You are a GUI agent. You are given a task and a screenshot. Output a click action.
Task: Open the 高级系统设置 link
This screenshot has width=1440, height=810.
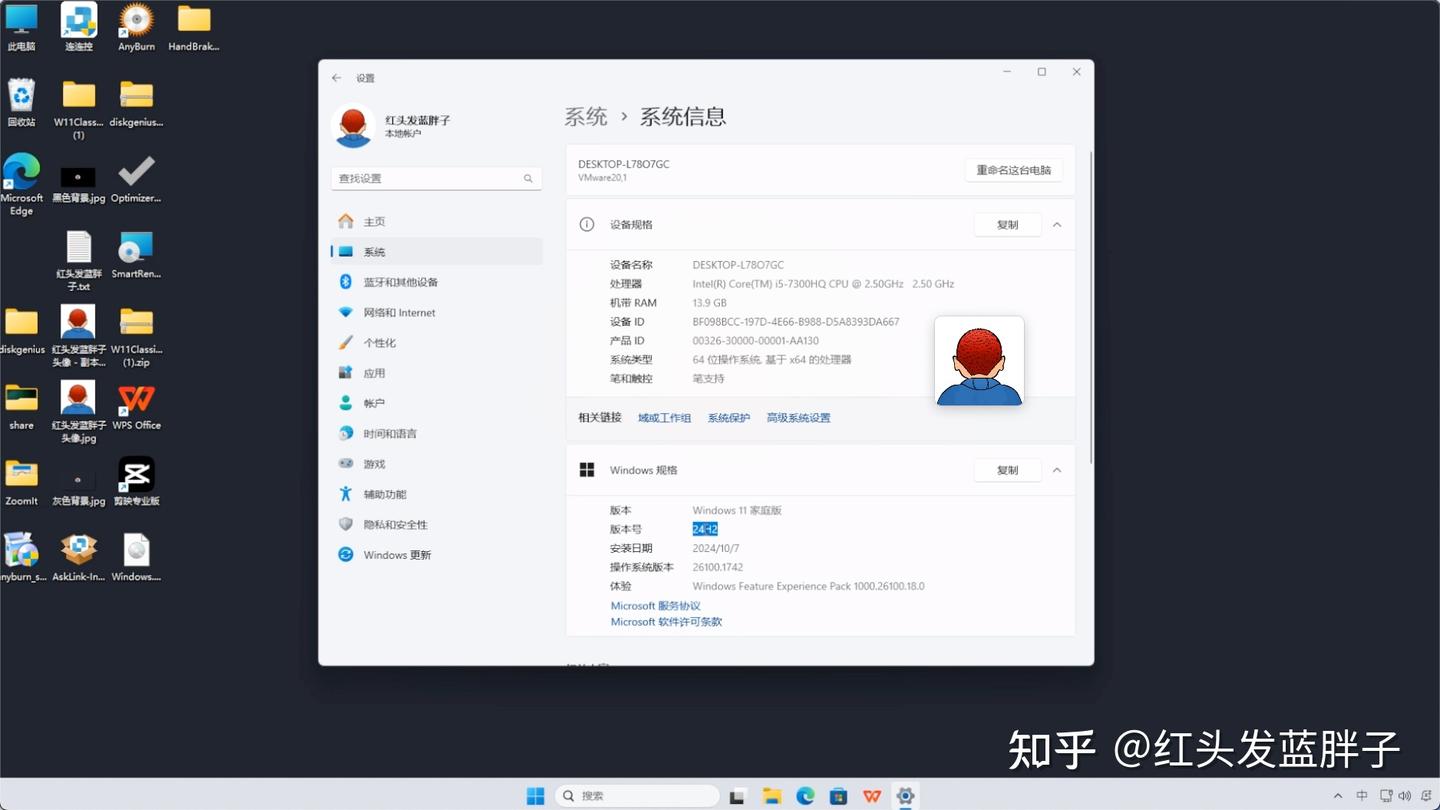pyautogui.click(x=798, y=418)
